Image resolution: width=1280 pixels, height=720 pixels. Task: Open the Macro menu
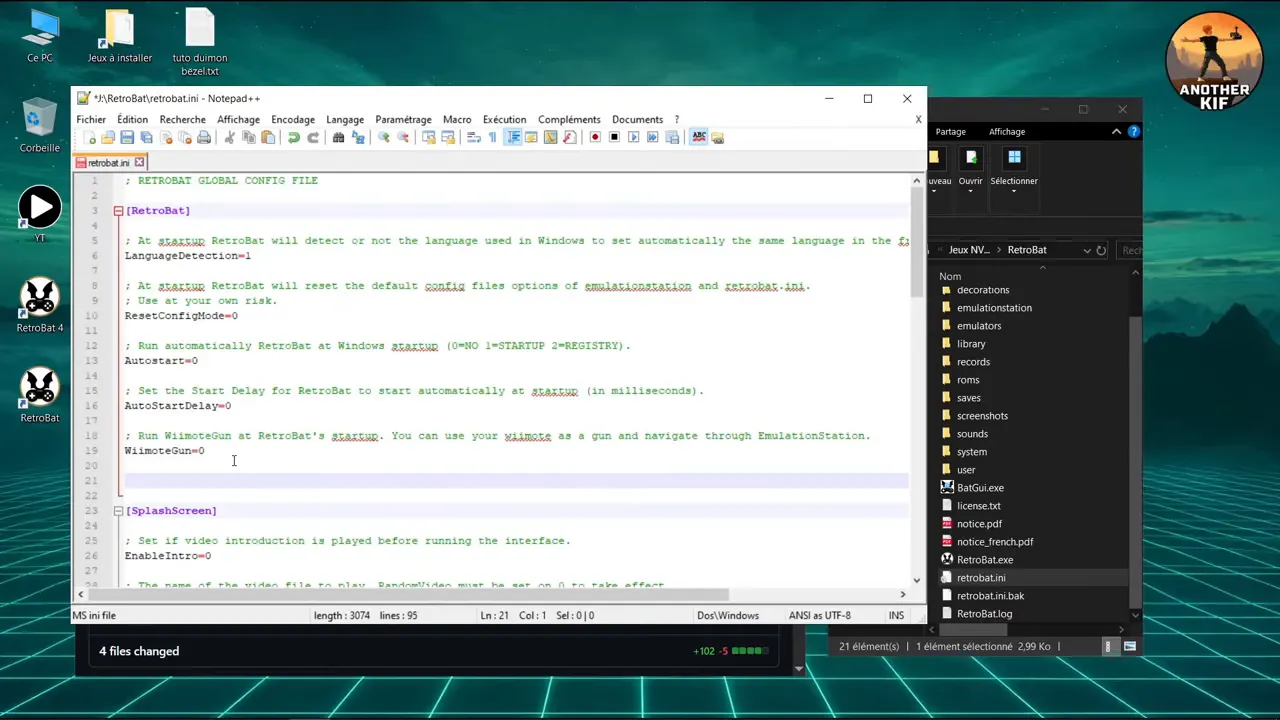coord(457,119)
